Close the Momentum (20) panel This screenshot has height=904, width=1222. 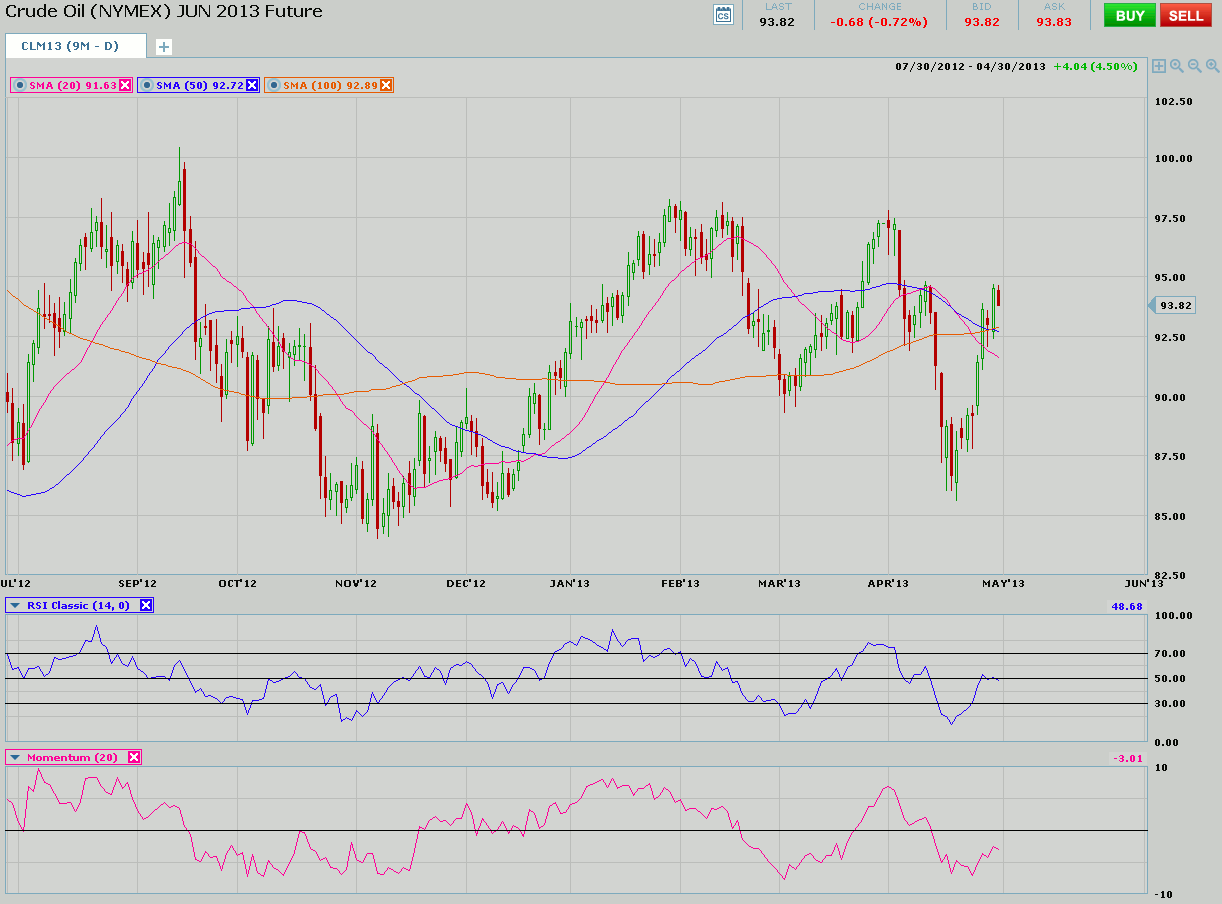pos(134,758)
